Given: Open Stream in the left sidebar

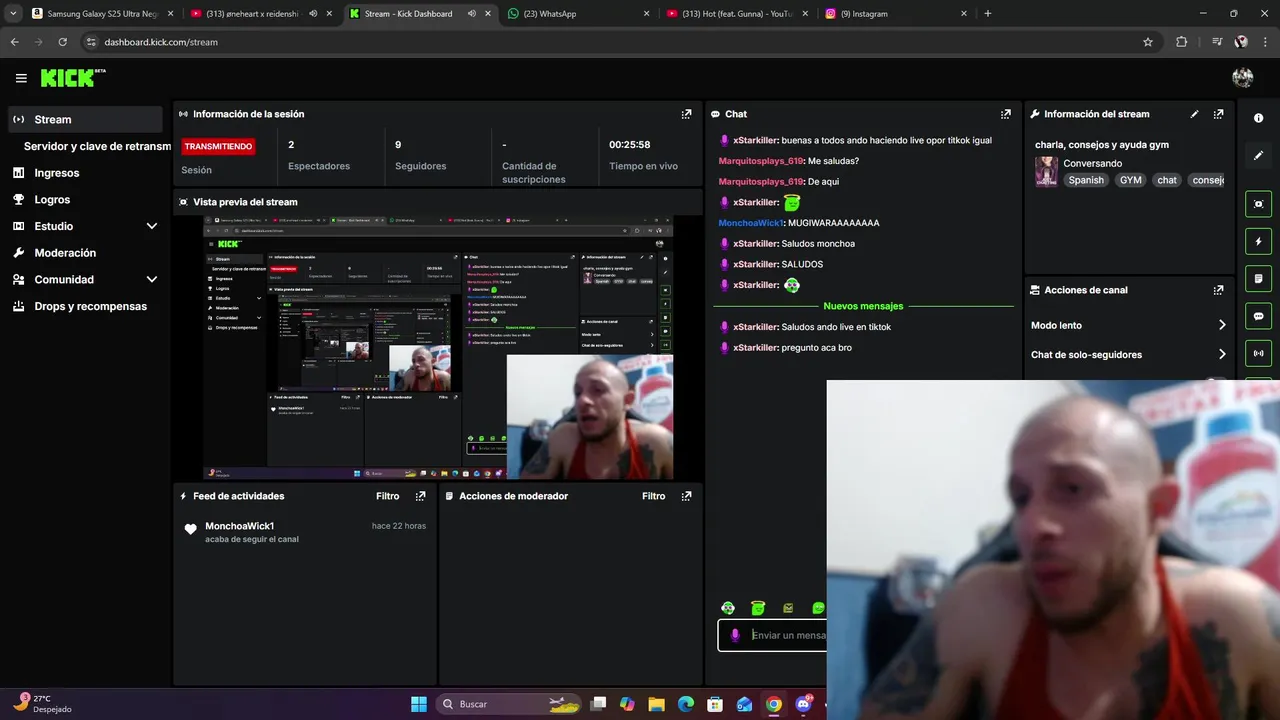Looking at the screenshot, I should pos(85,119).
